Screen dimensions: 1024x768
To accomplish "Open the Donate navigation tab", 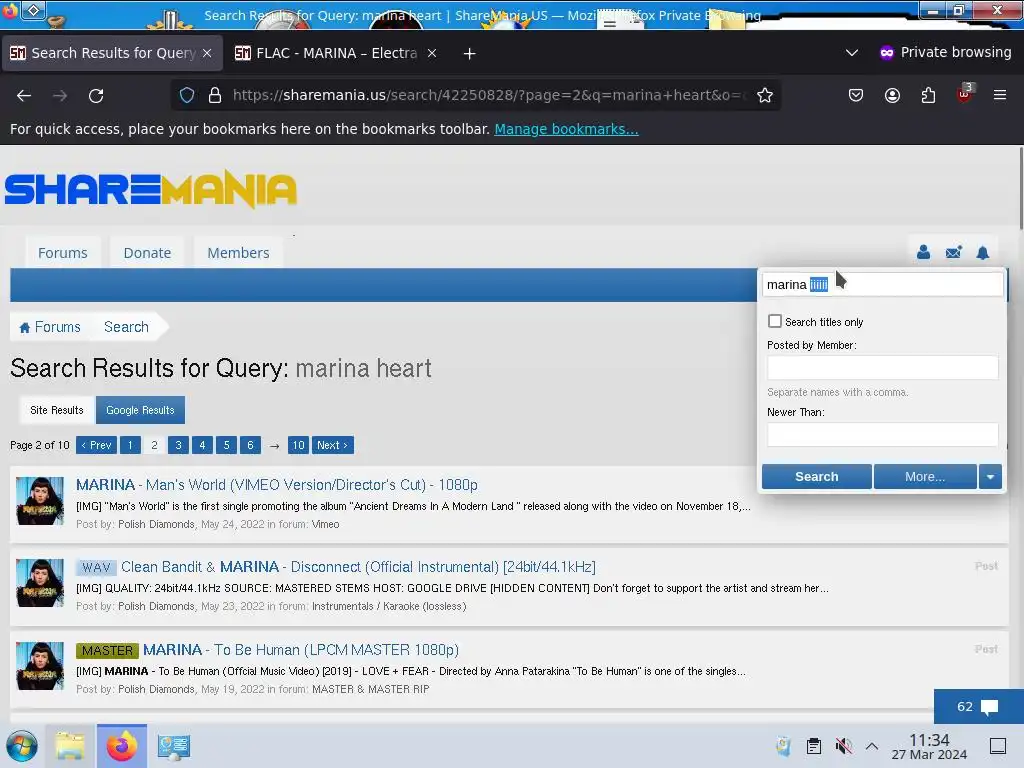I will pyautogui.click(x=148, y=253).
